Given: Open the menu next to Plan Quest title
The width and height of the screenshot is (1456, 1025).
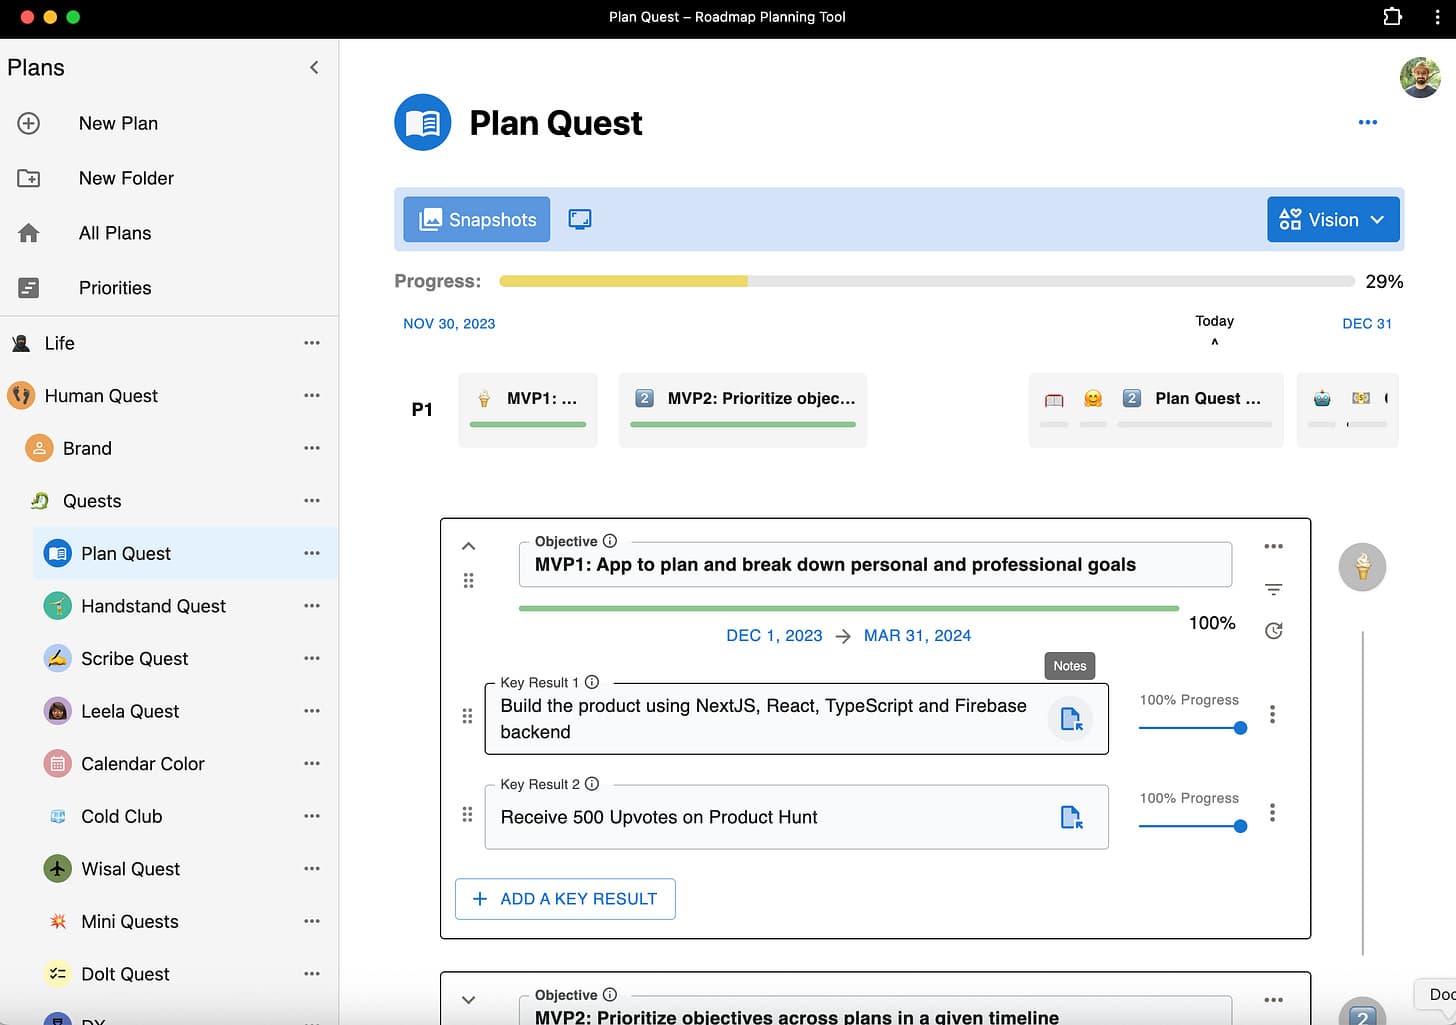Looking at the screenshot, I should tap(1367, 122).
